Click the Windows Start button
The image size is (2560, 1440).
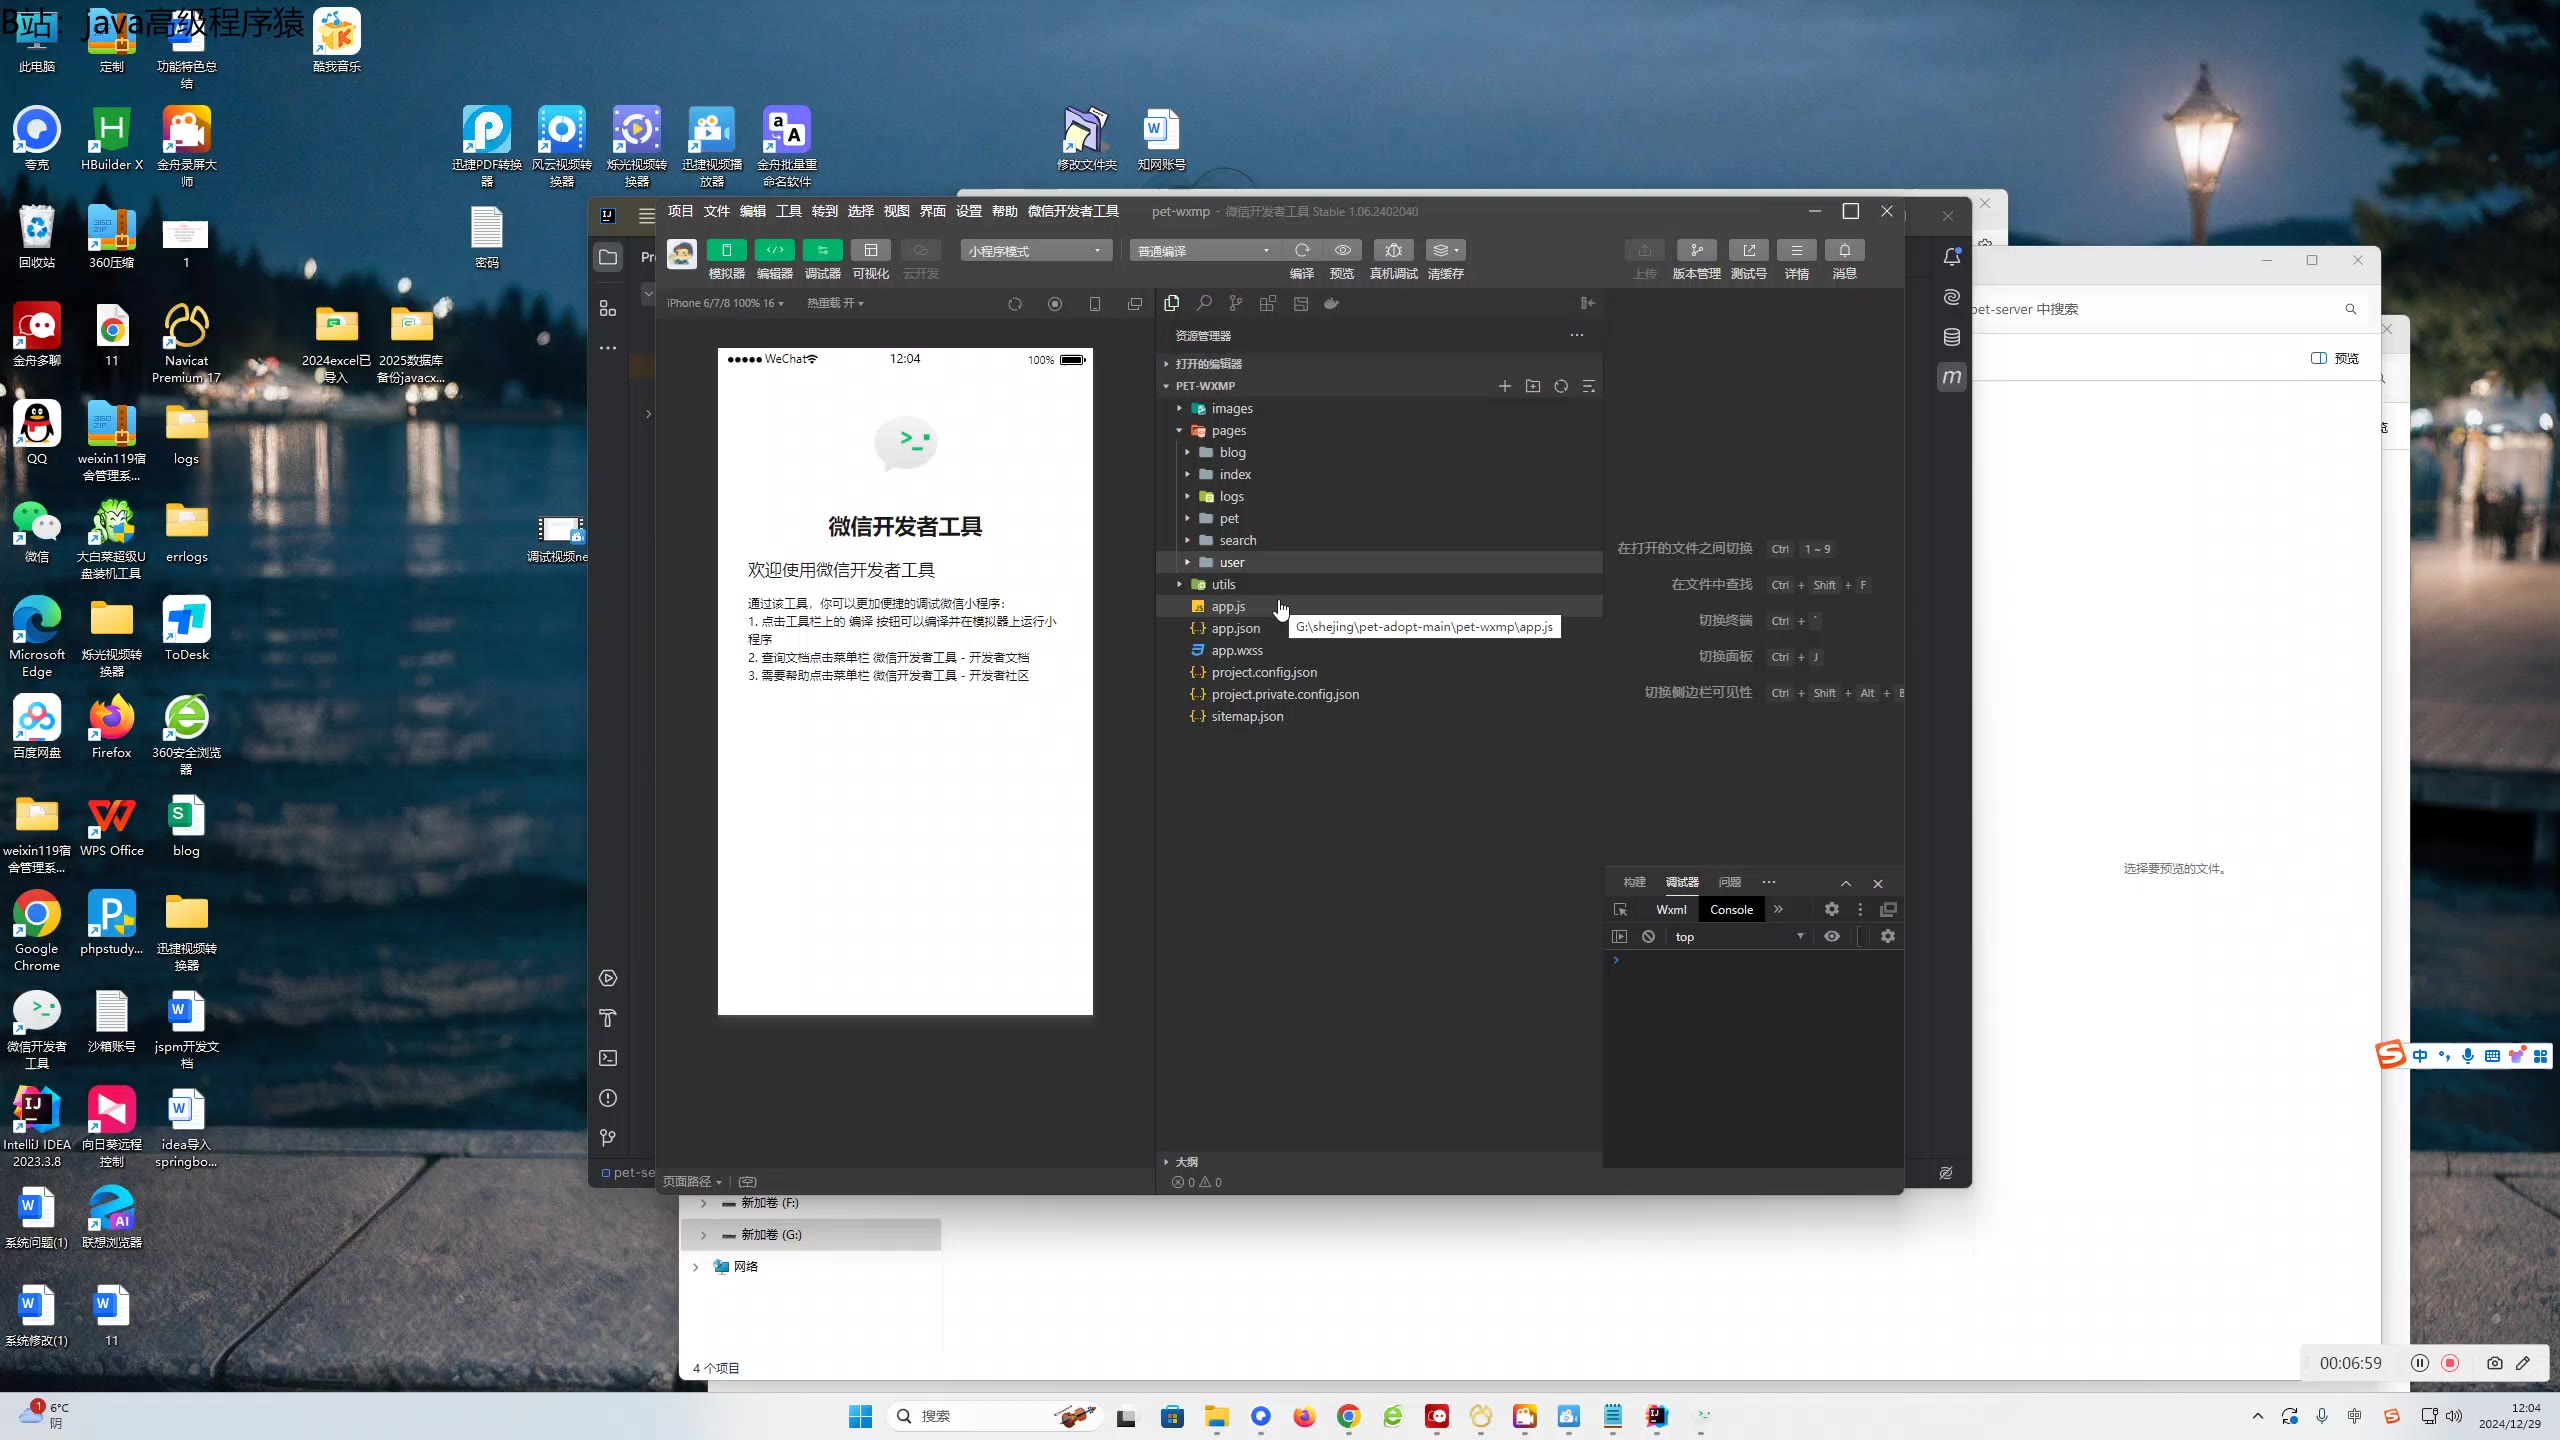pos(860,1416)
